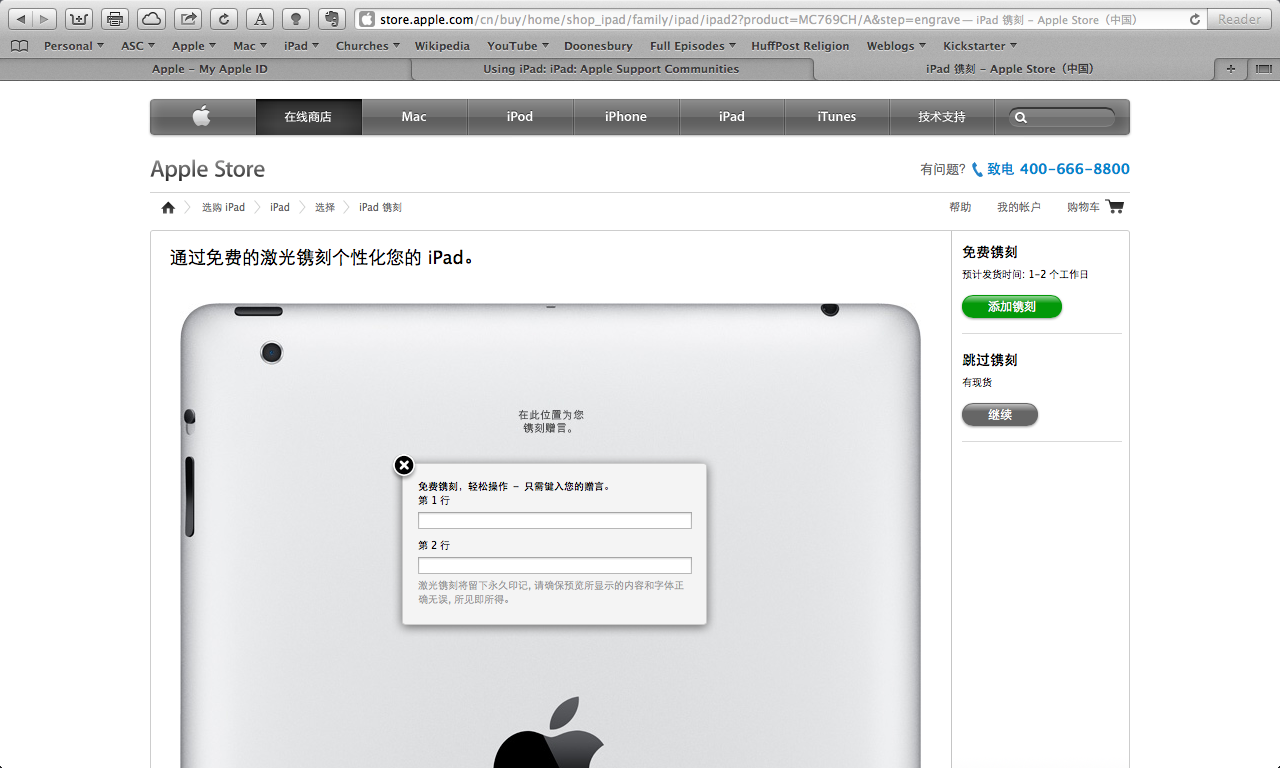Screen dimensions: 1280x768
Task: Click the printer icon in the toolbar
Action: point(115,19)
